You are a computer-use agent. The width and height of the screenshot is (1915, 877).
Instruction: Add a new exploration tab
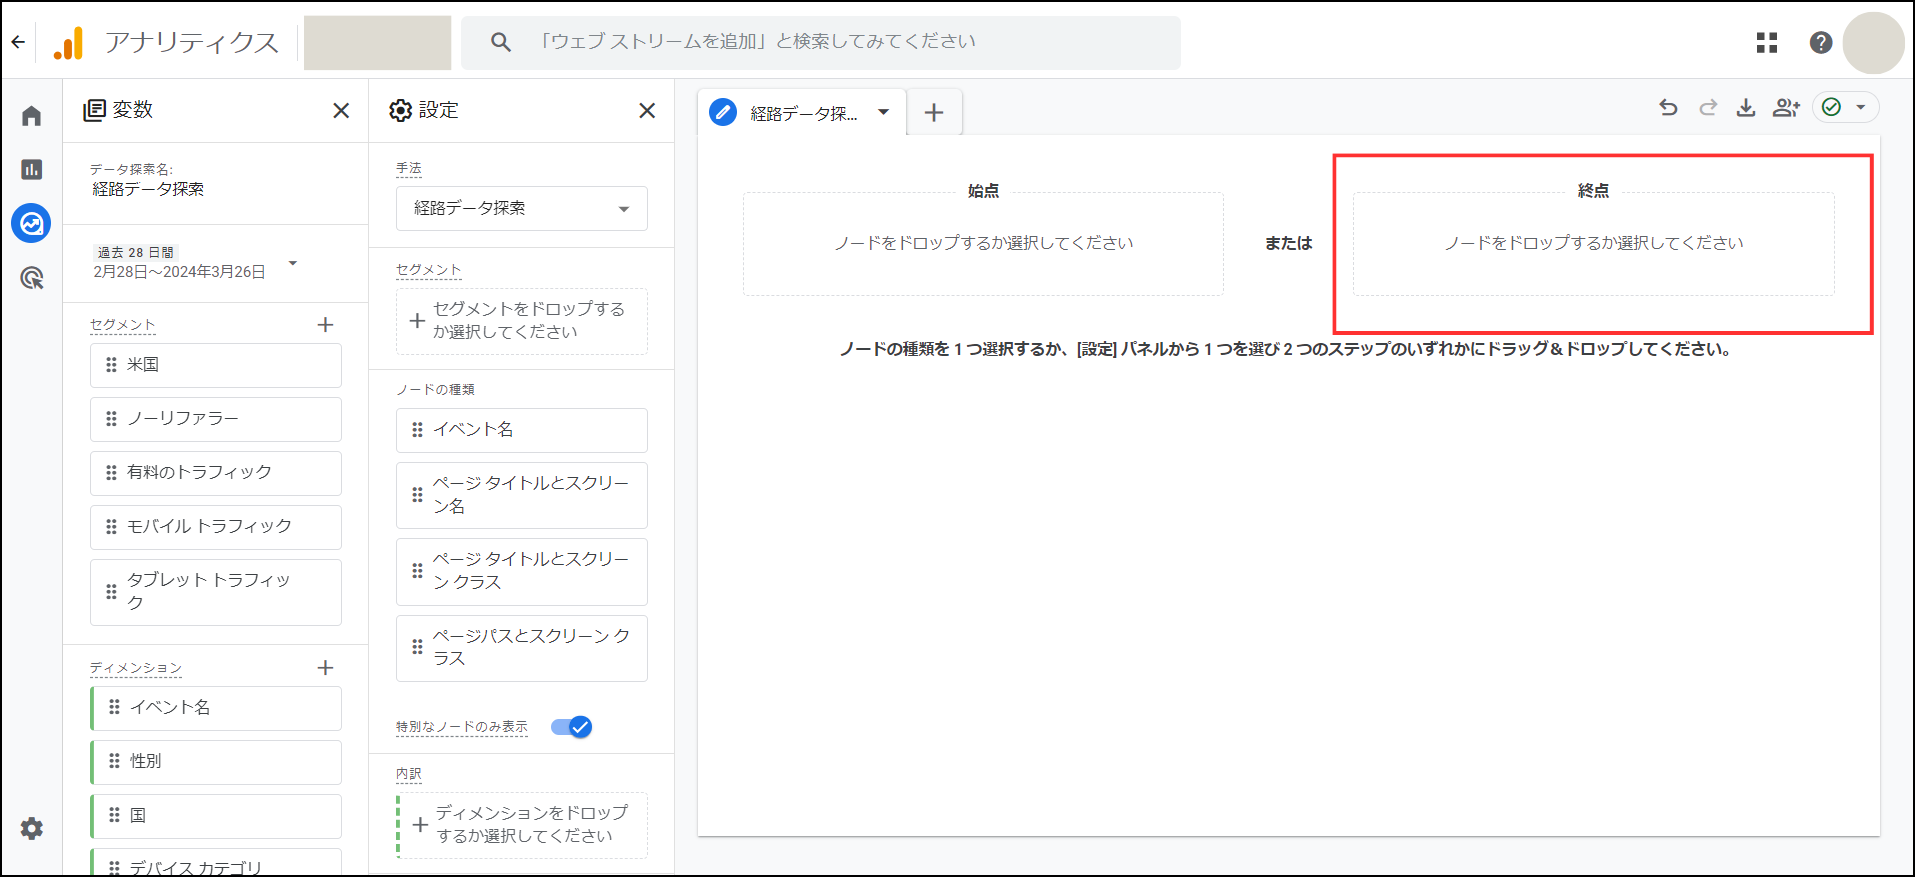click(x=934, y=112)
